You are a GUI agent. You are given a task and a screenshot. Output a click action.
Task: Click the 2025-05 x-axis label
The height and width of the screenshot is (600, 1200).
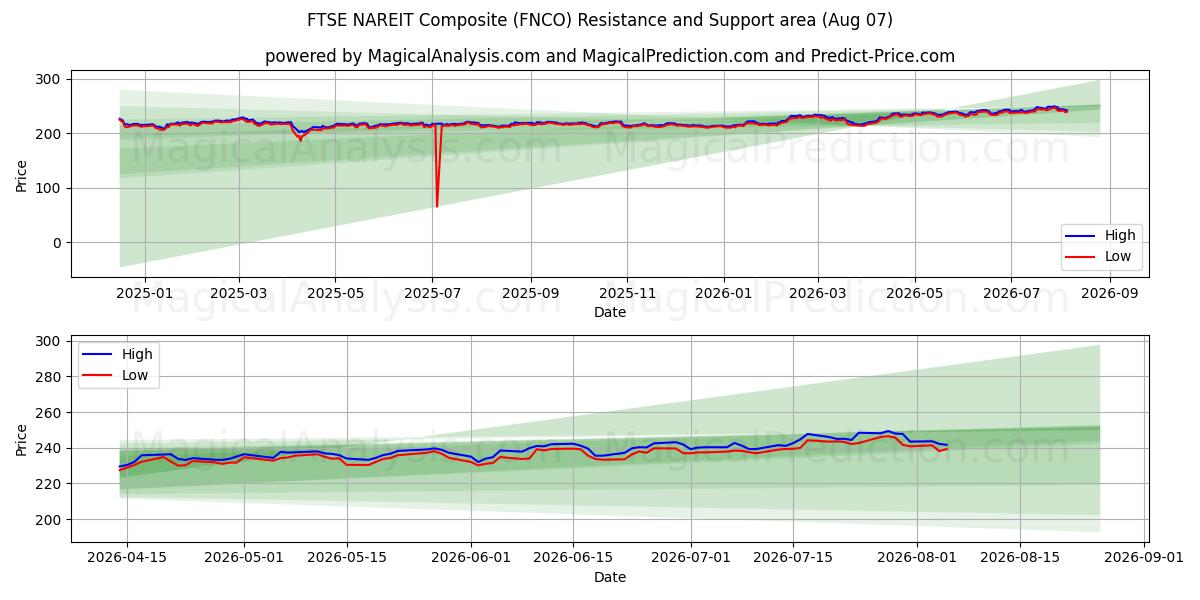click(x=335, y=295)
